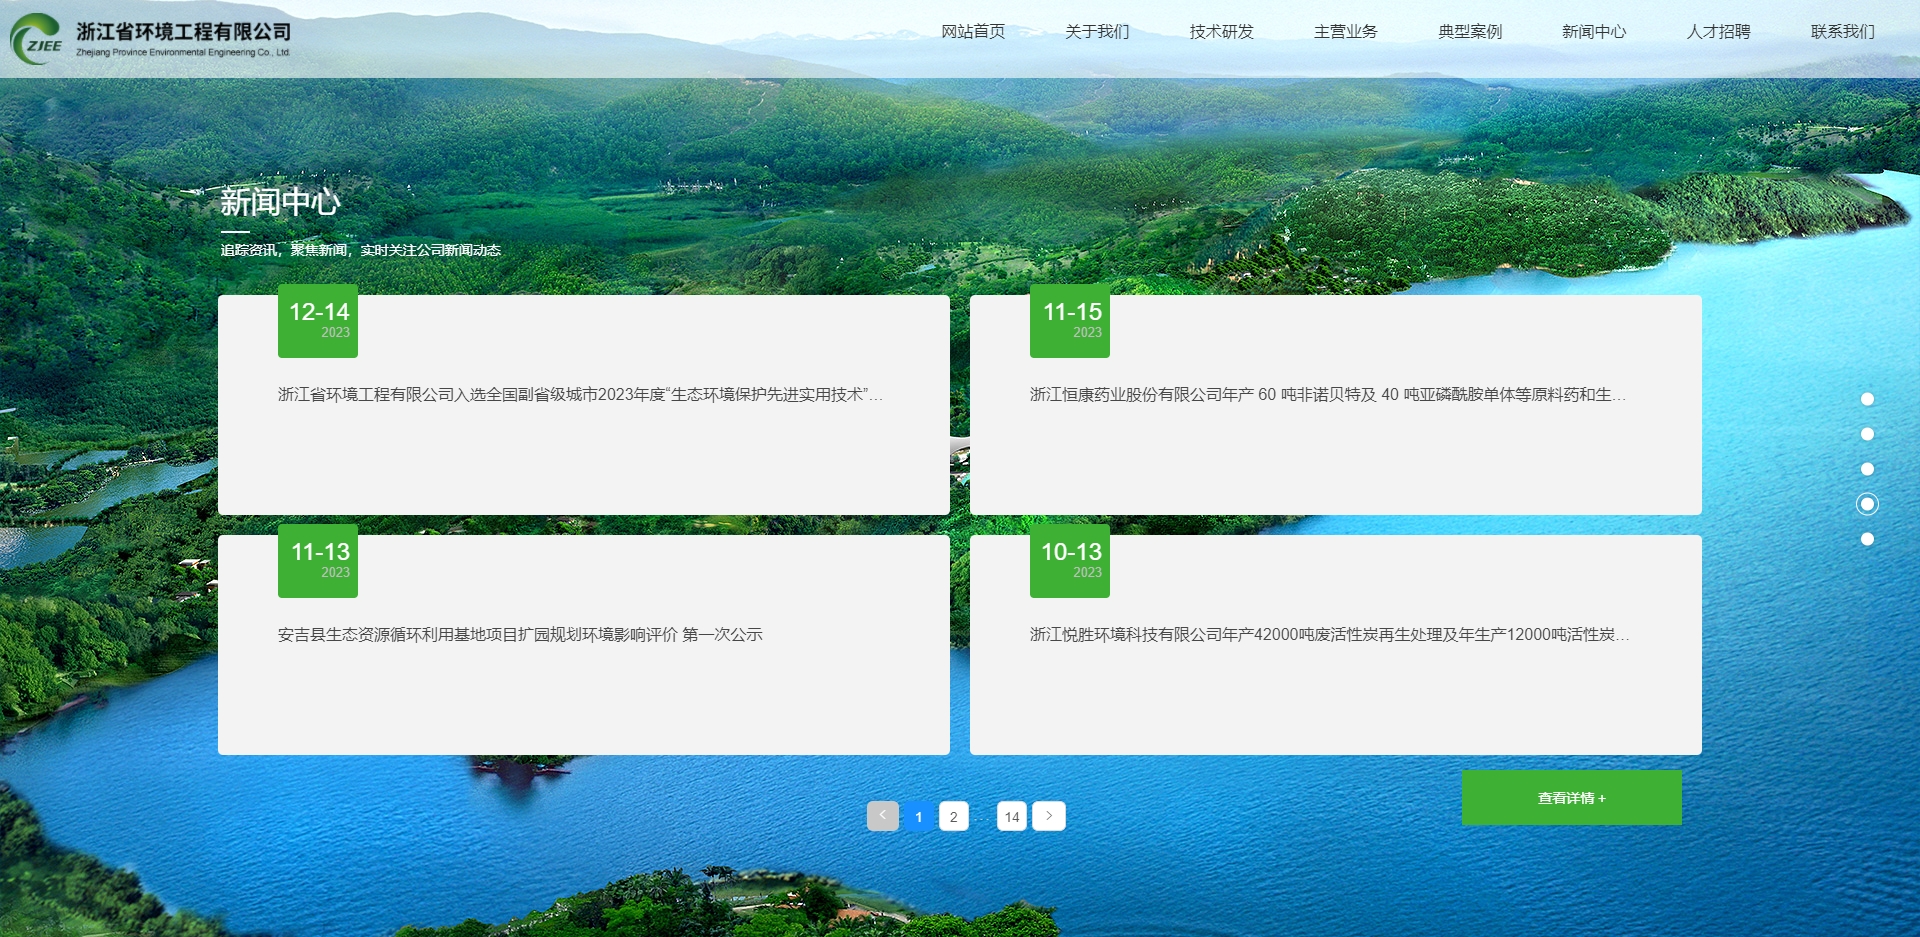Open 浙江悦胜环境科技 news headline
1920x937 pixels.
click(x=1329, y=635)
